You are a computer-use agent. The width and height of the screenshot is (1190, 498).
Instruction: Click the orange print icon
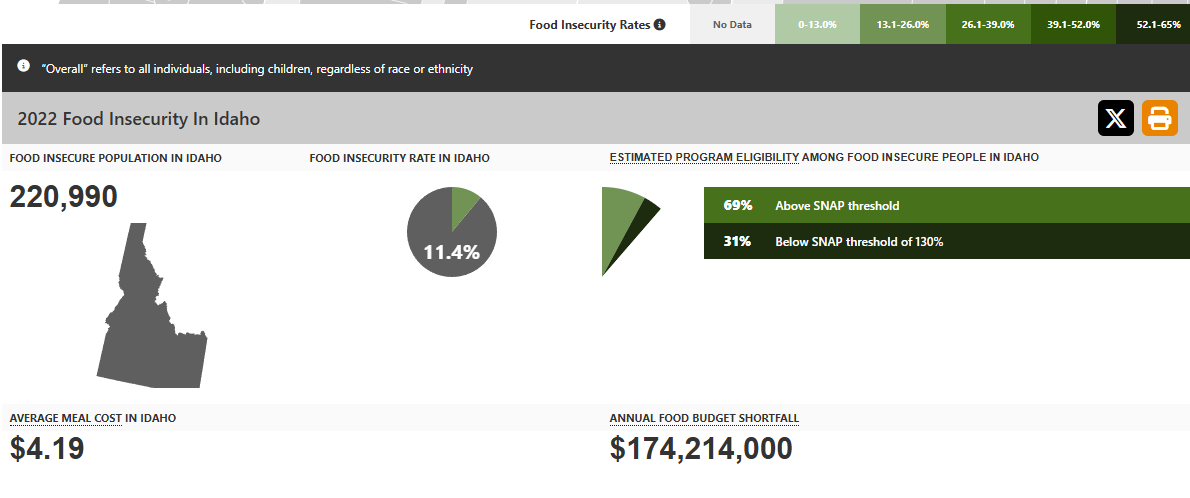pos(1160,118)
